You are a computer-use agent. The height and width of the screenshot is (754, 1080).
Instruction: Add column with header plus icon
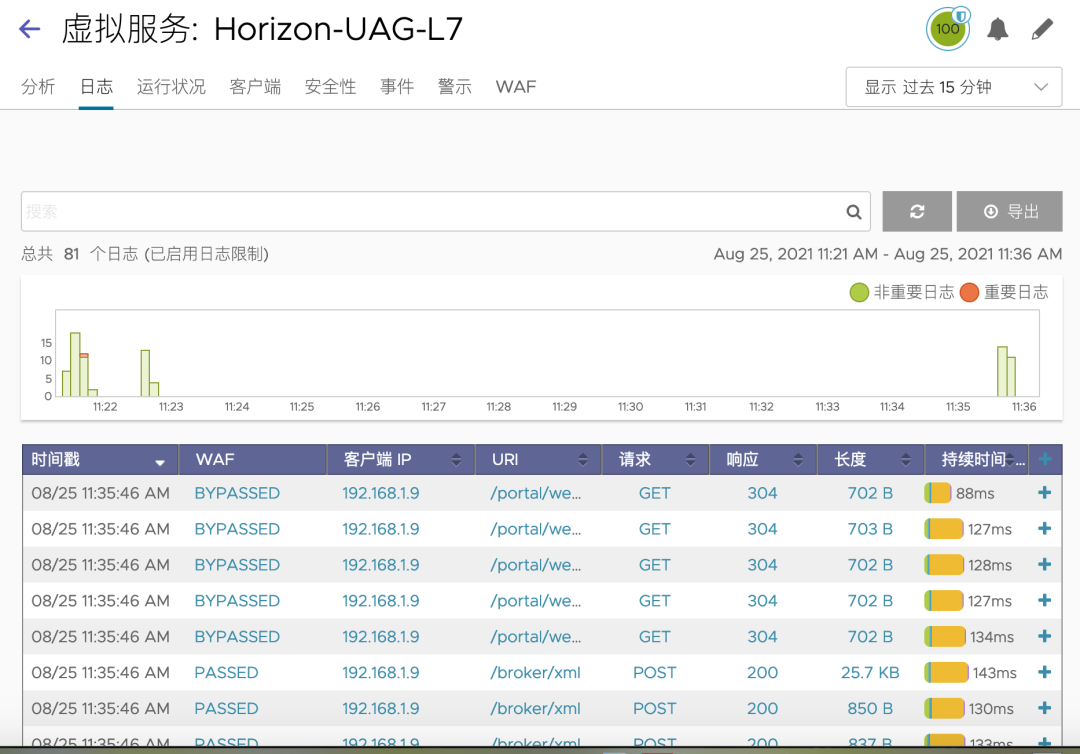pyautogui.click(x=1045, y=459)
